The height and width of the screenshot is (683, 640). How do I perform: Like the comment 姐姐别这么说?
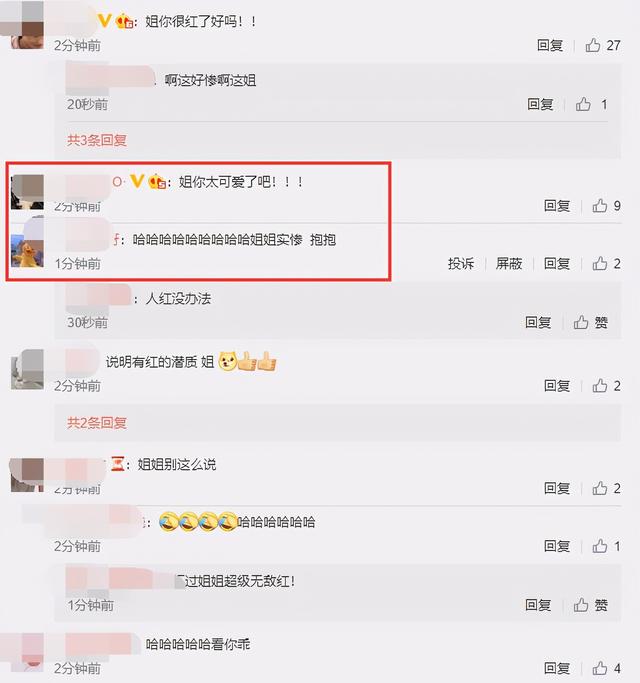606,488
